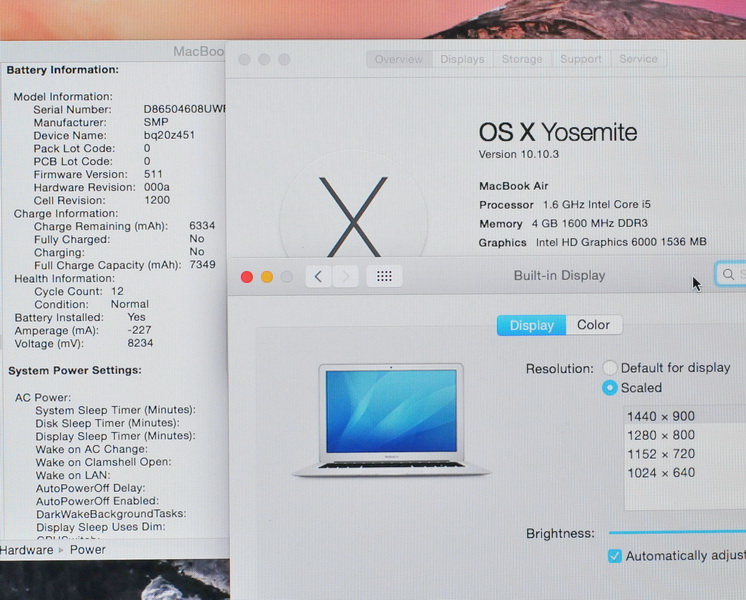Click the Device Name bq20z451
746x600 pixels.
tap(169, 135)
